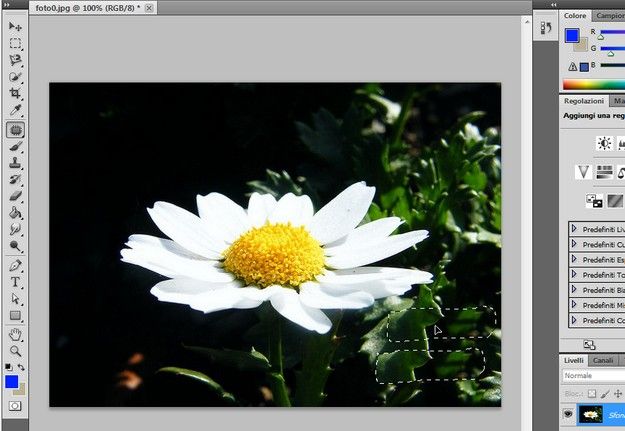Viewport: 625px width, 431px height.
Task: Expand Predefiniti Bianco e nero presets
Action: point(574,289)
